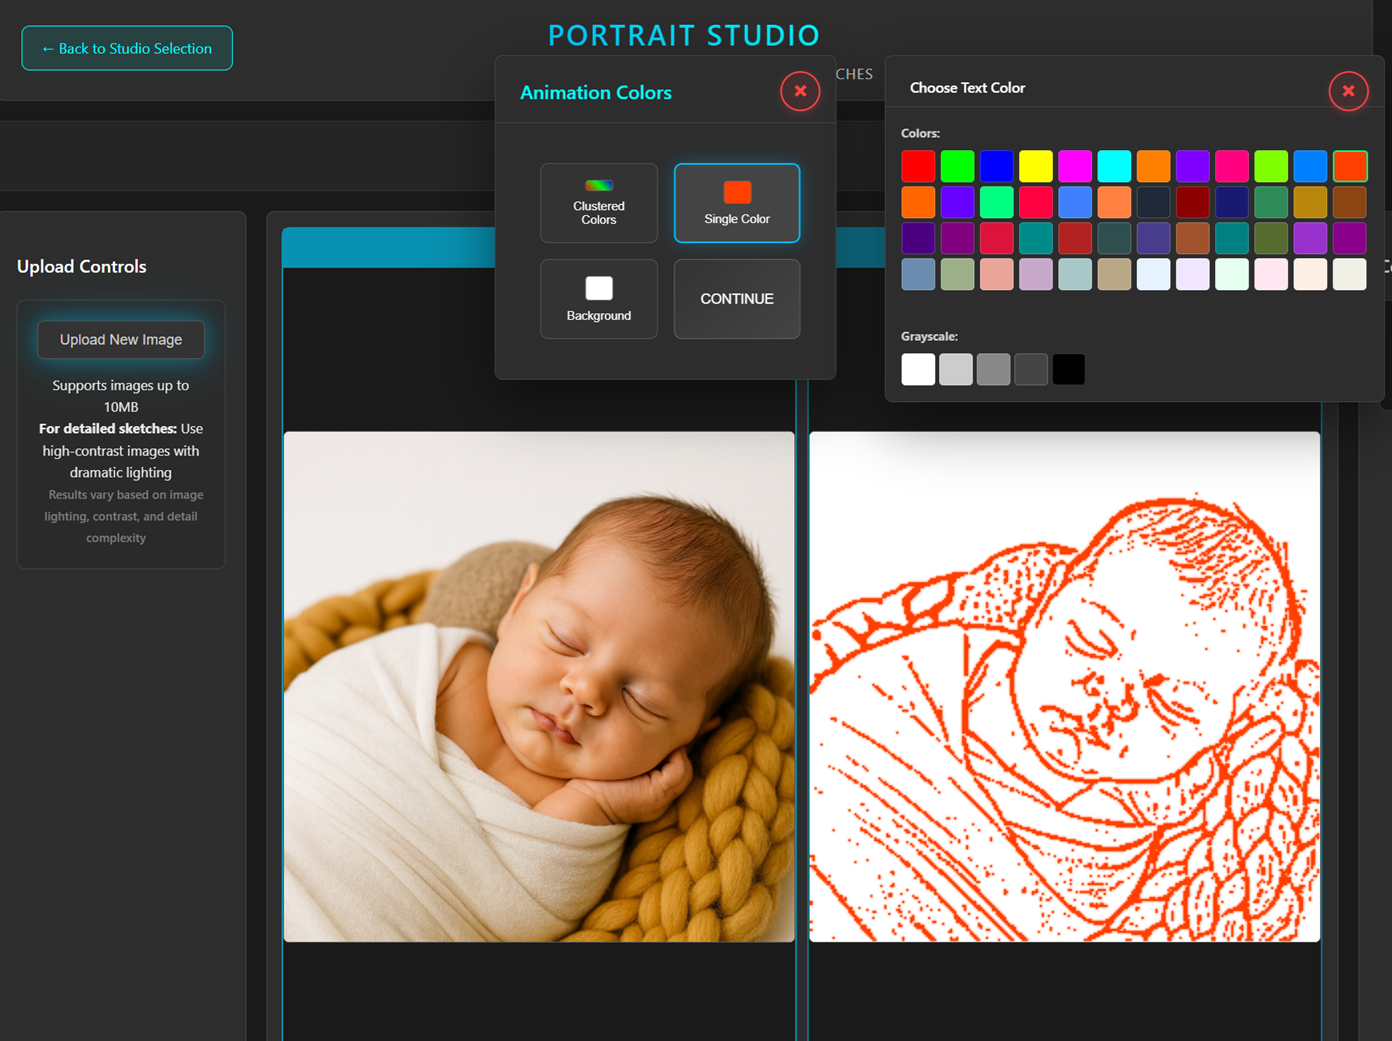Select the Clustered Colors option
The image size is (1392, 1041).
[x=598, y=203]
